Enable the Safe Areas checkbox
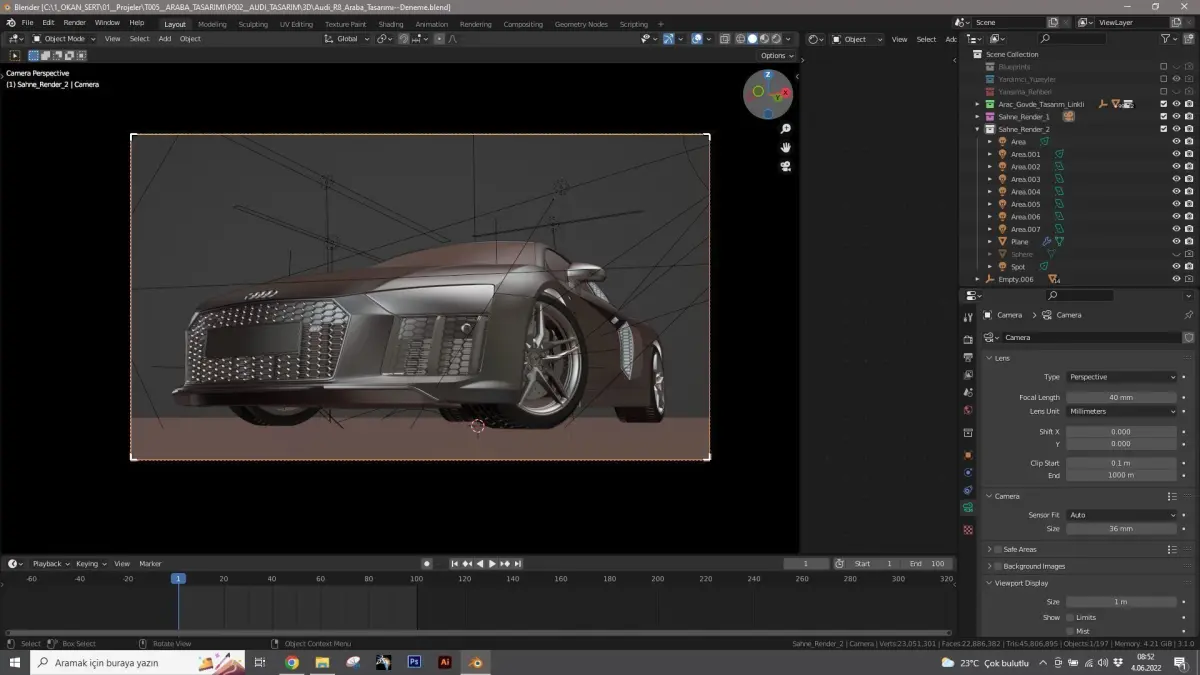Viewport: 1200px width, 675px height. [x=998, y=549]
